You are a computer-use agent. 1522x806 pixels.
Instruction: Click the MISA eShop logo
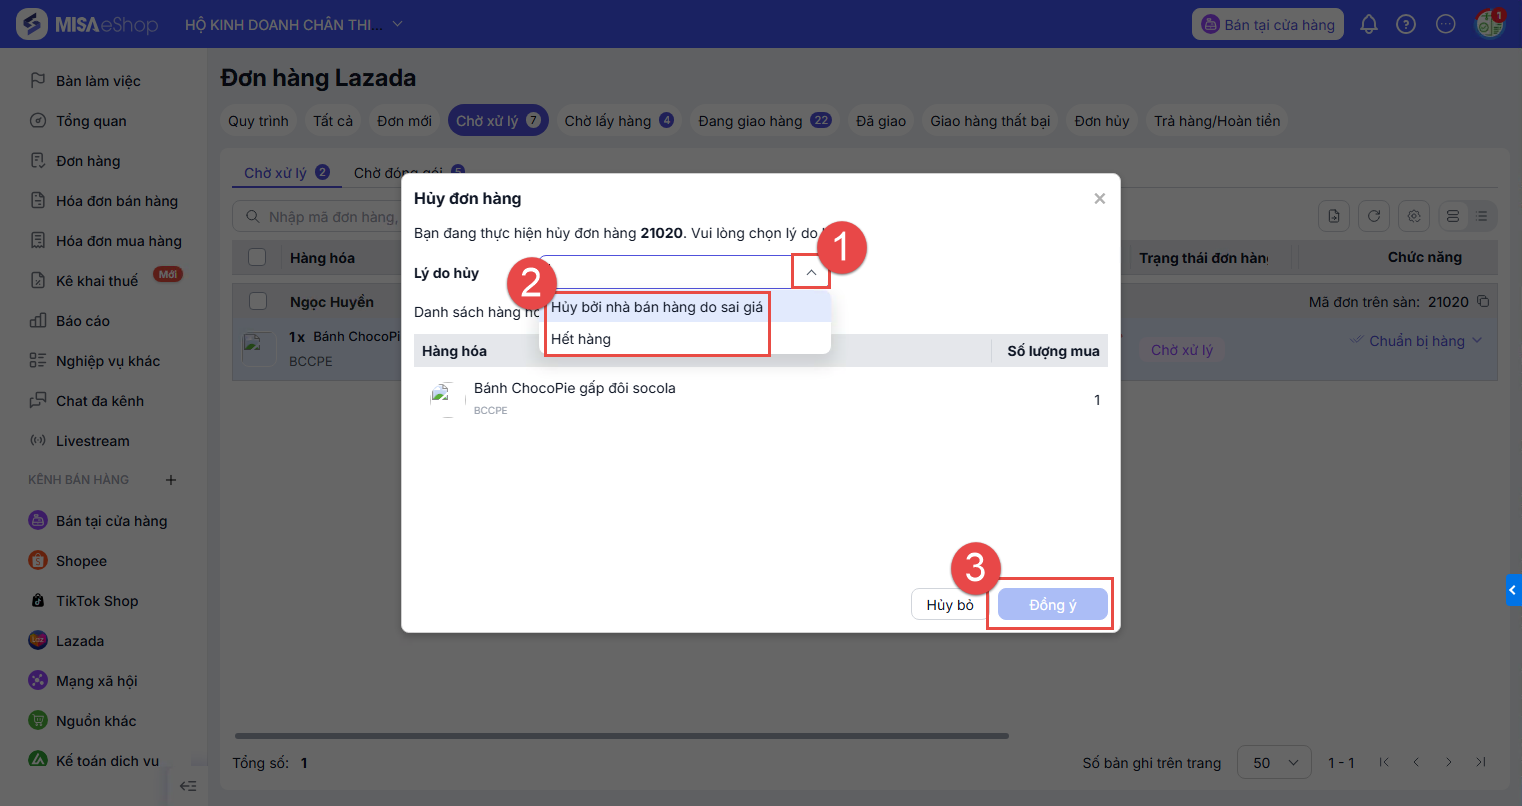pos(88,24)
